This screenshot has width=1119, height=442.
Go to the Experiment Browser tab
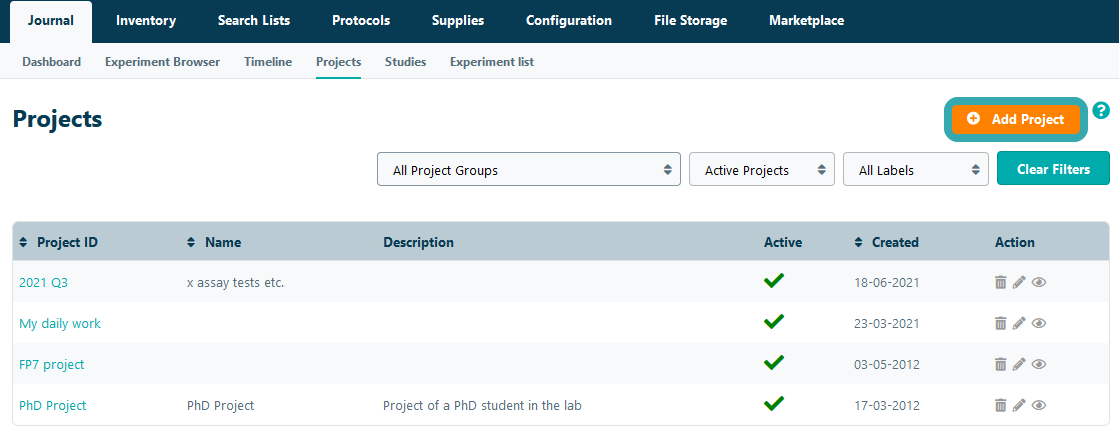click(162, 62)
